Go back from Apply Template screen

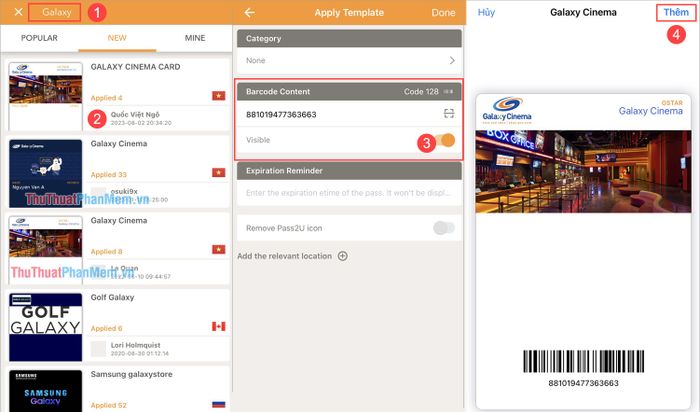tap(249, 12)
